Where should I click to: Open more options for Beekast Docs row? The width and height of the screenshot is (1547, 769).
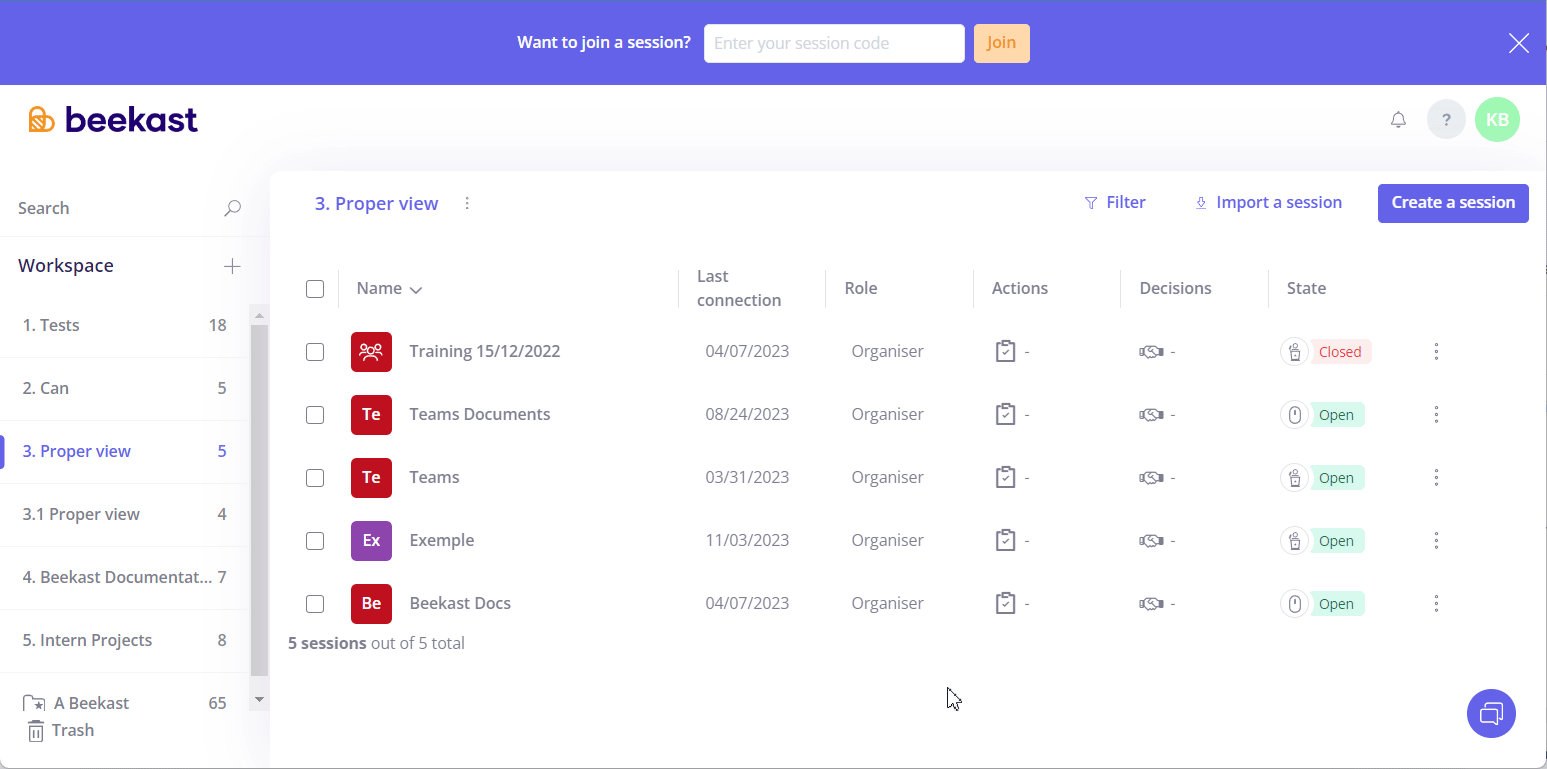tap(1436, 603)
